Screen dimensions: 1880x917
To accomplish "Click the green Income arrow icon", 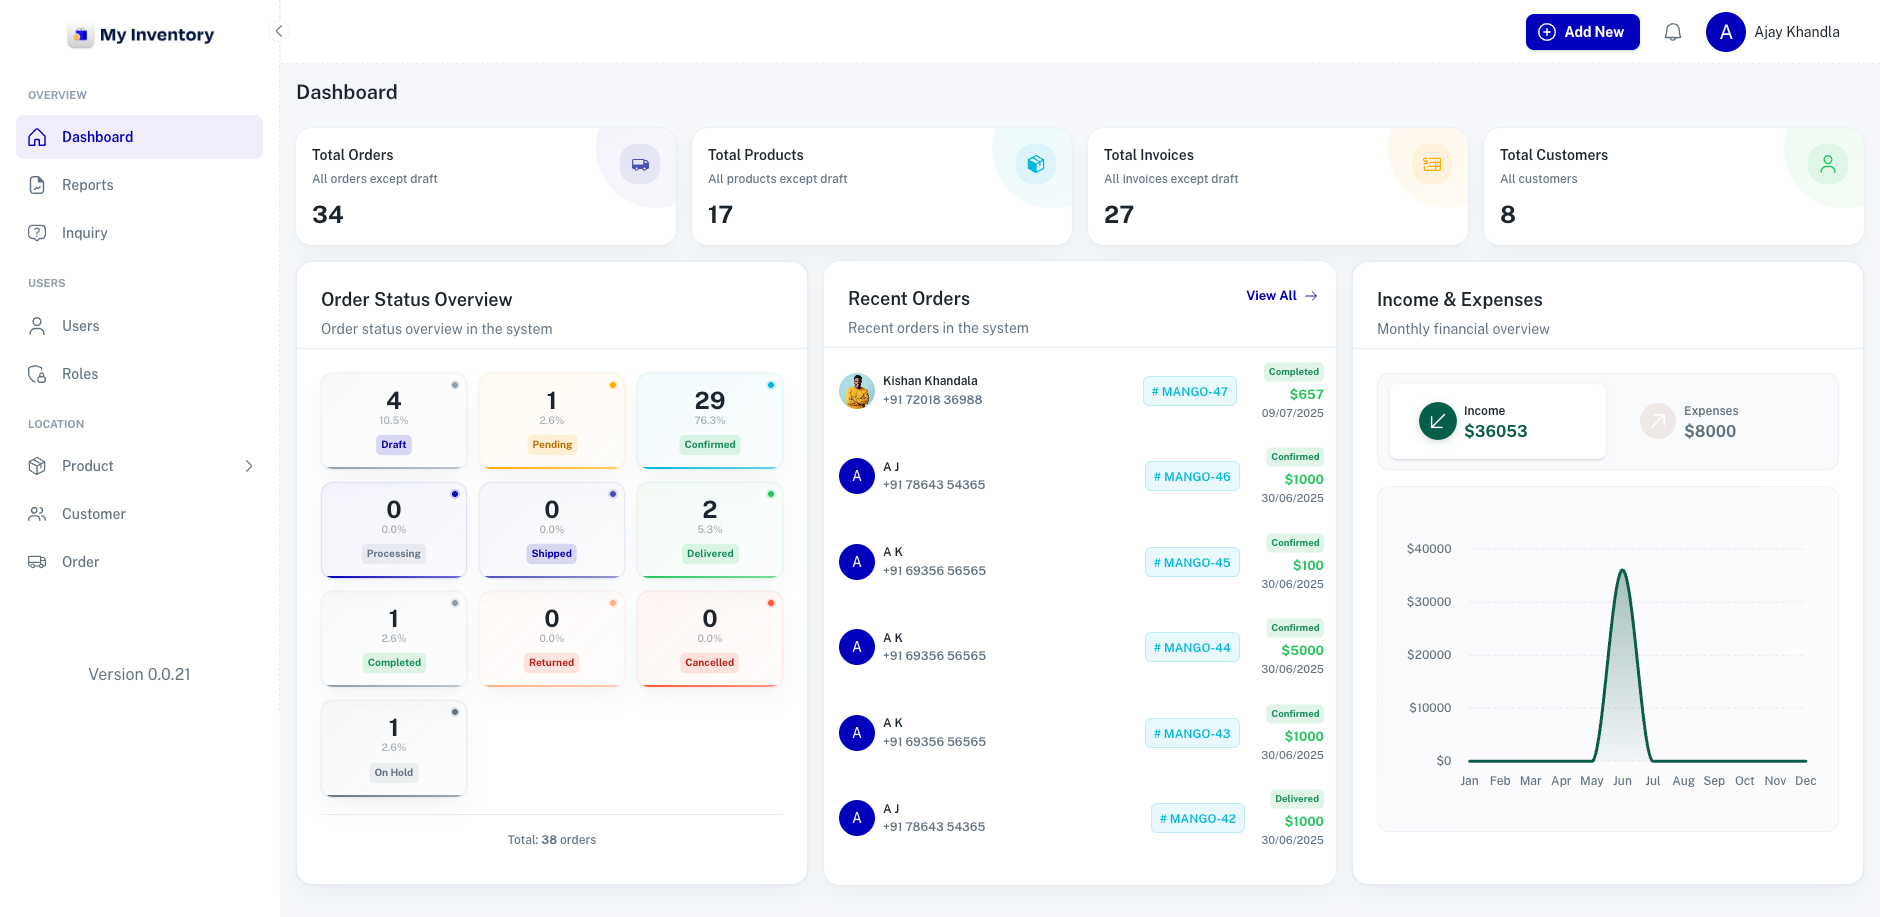I will point(1437,421).
